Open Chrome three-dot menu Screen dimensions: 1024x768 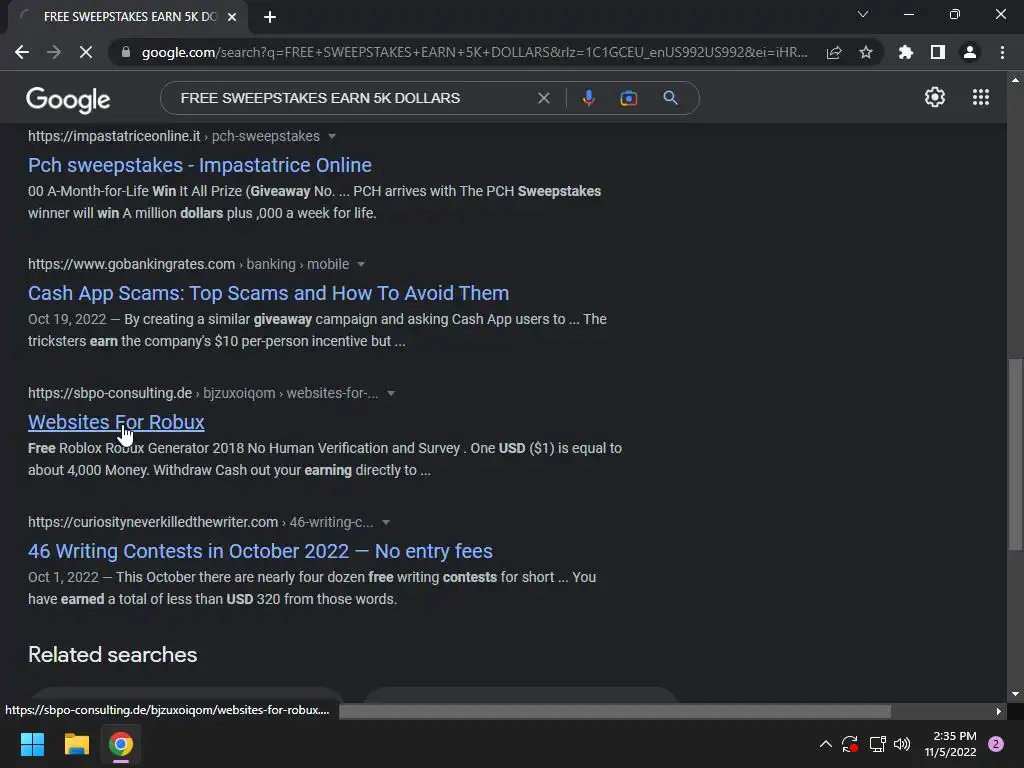1002,52
